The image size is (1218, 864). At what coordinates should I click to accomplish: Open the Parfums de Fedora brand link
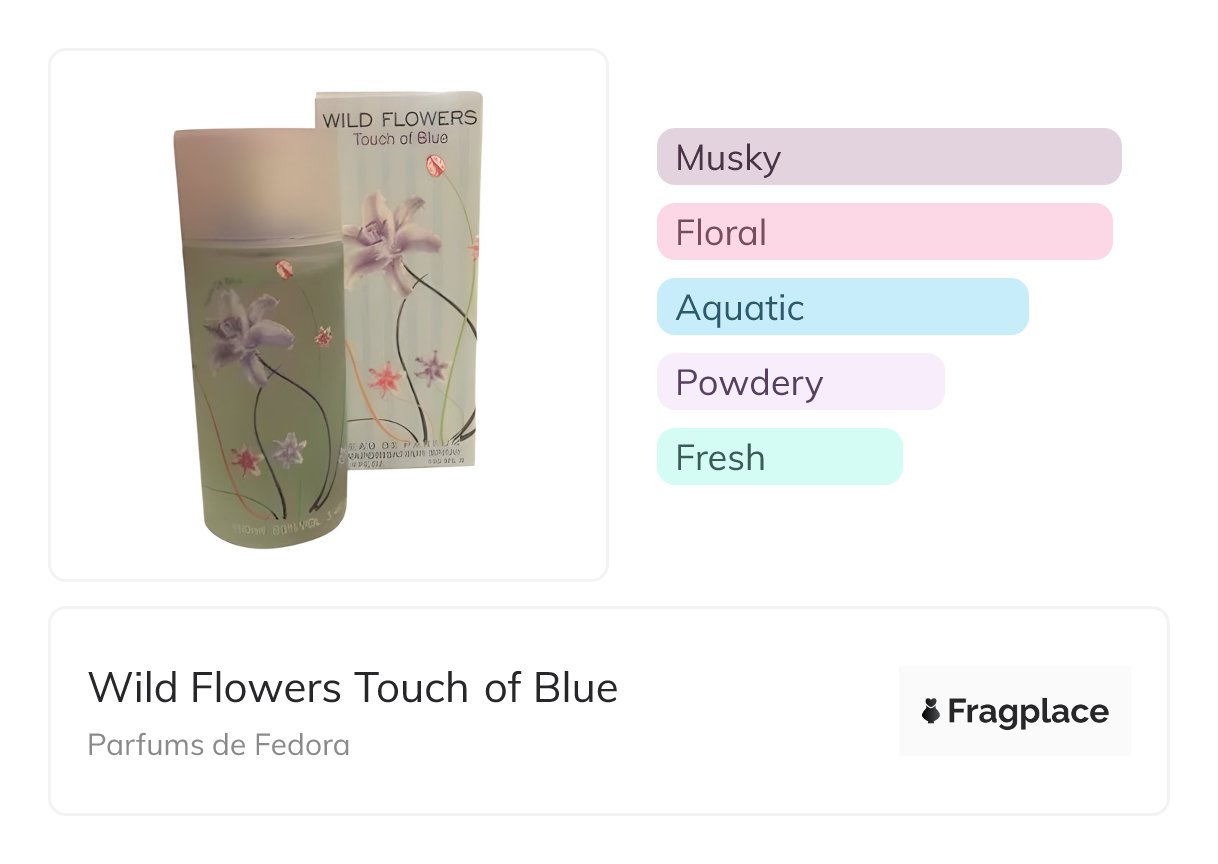pos(218,745)
